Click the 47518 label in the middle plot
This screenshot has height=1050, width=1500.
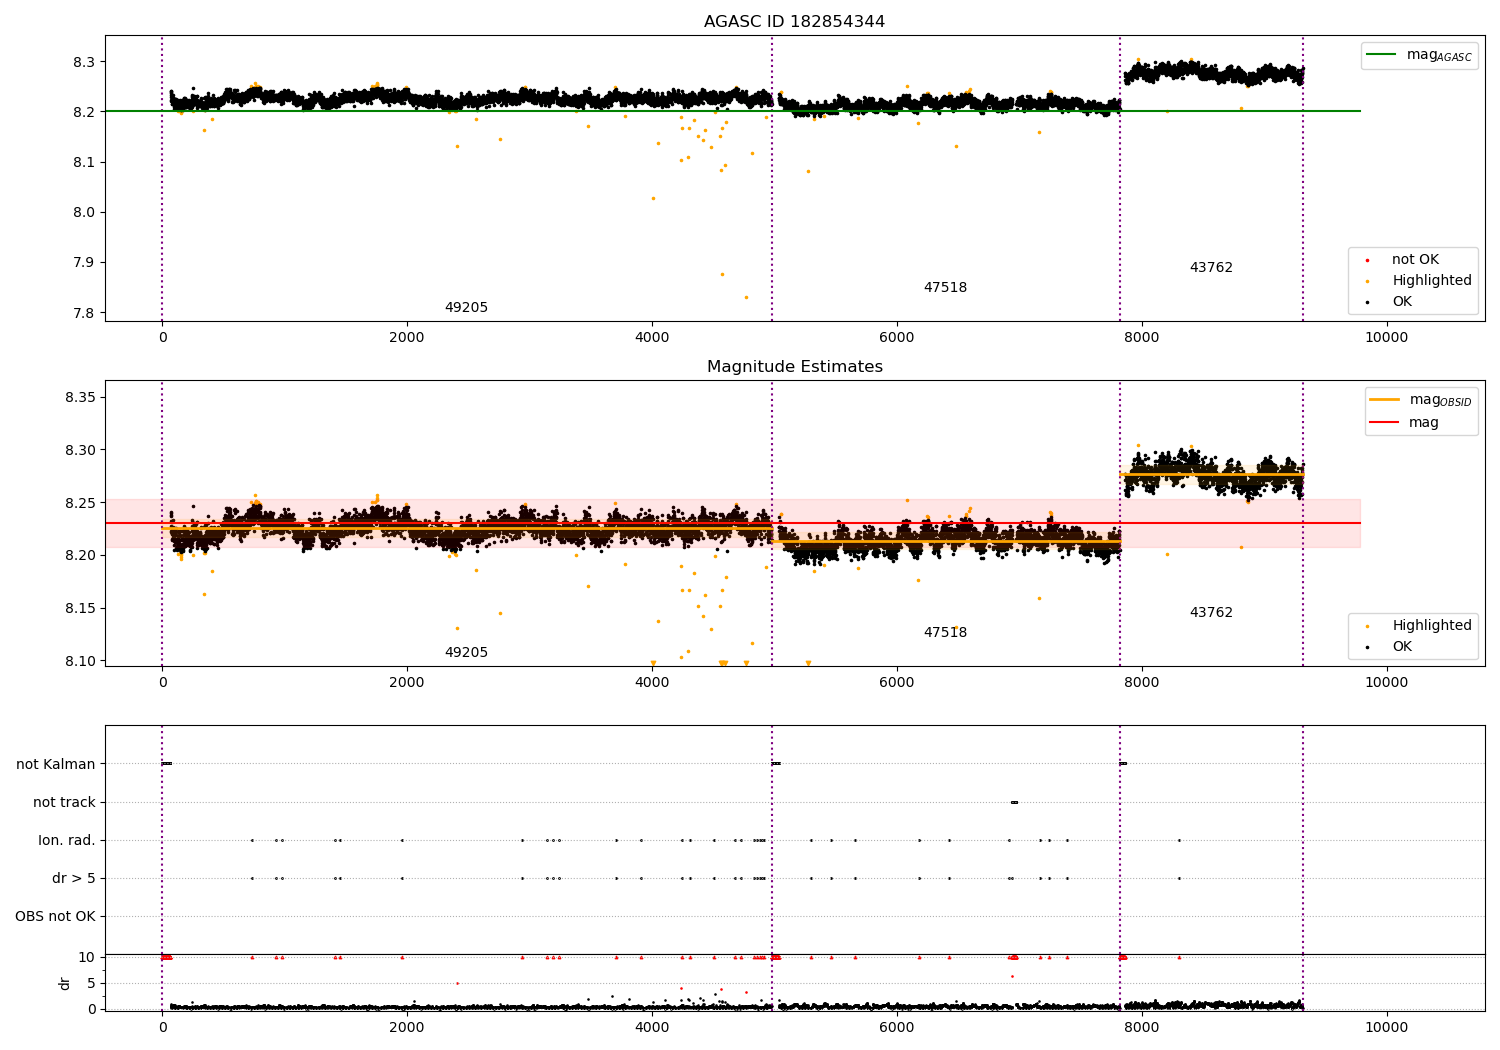click(945, 633)
